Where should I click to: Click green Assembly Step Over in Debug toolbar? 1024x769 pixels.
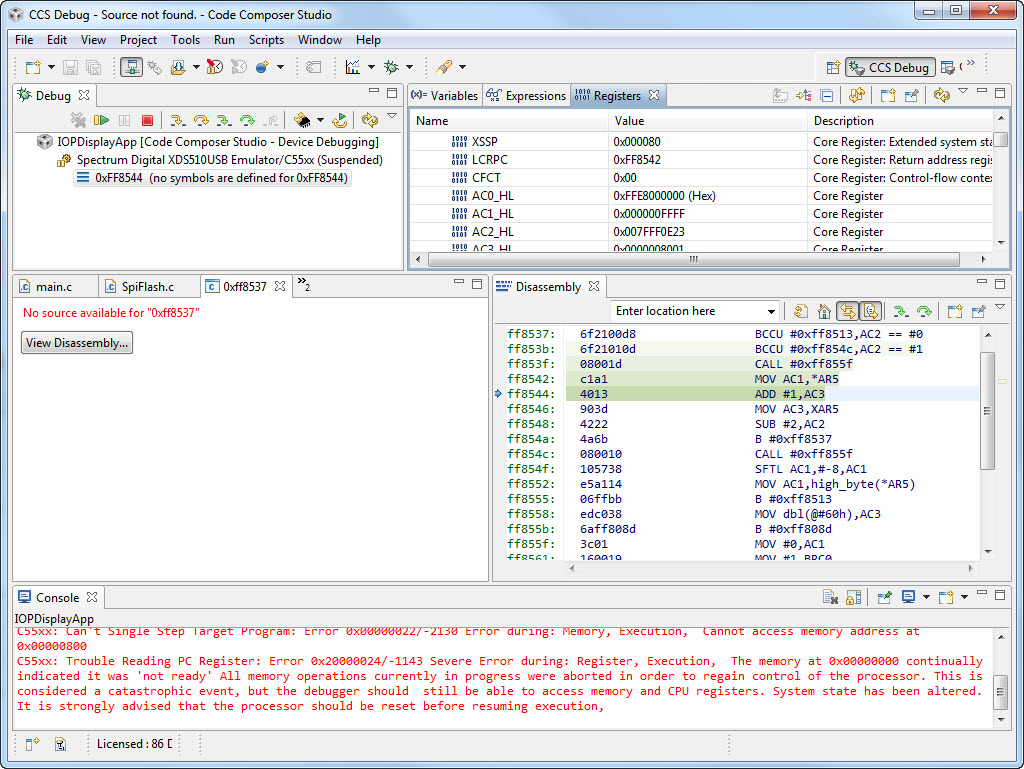point(248,120)
